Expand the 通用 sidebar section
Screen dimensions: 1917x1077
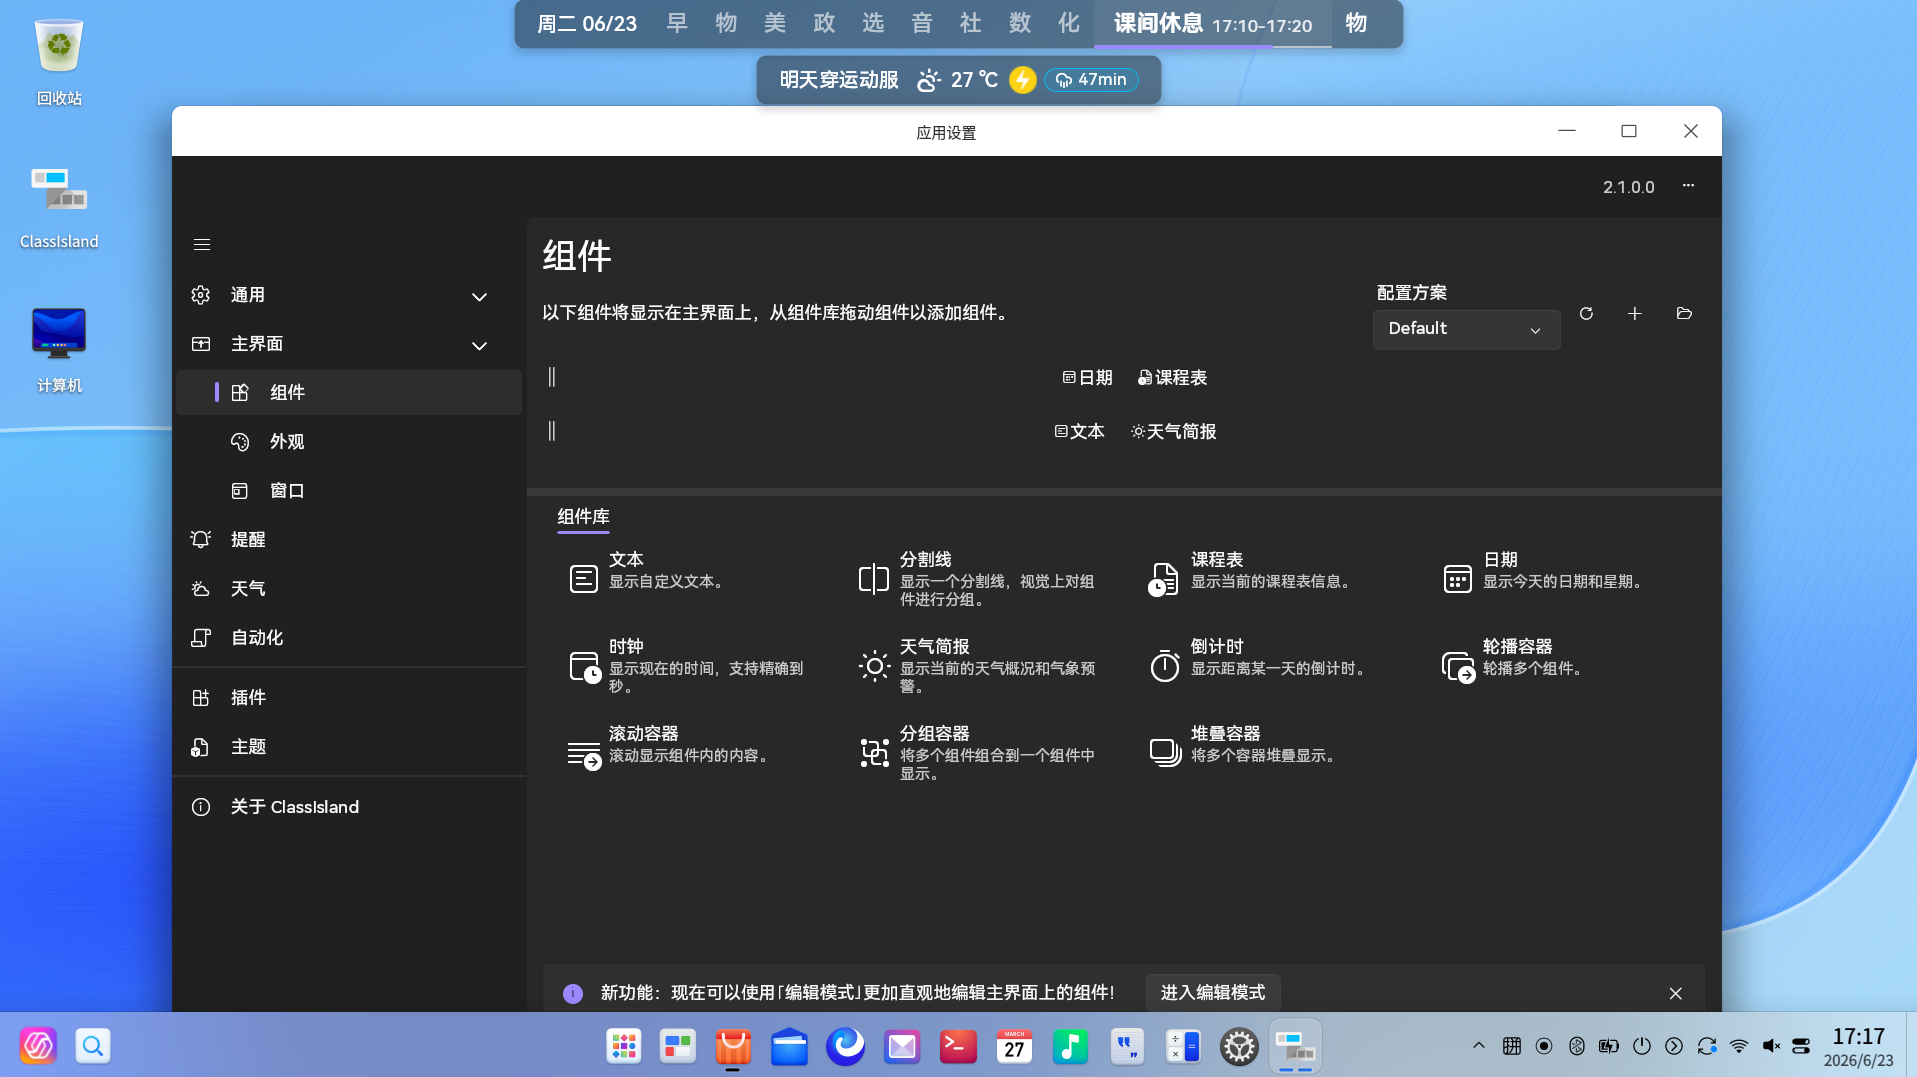tap(349, 295)
